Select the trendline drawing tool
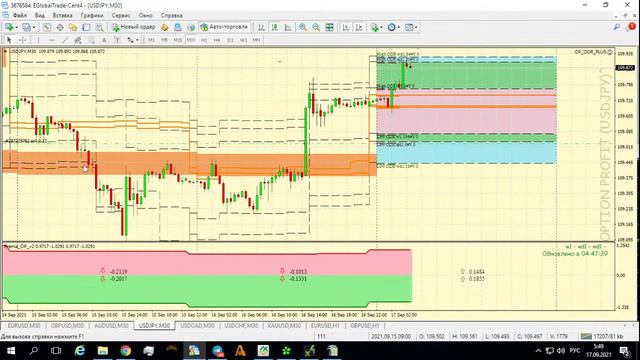 tap(65, 40)
